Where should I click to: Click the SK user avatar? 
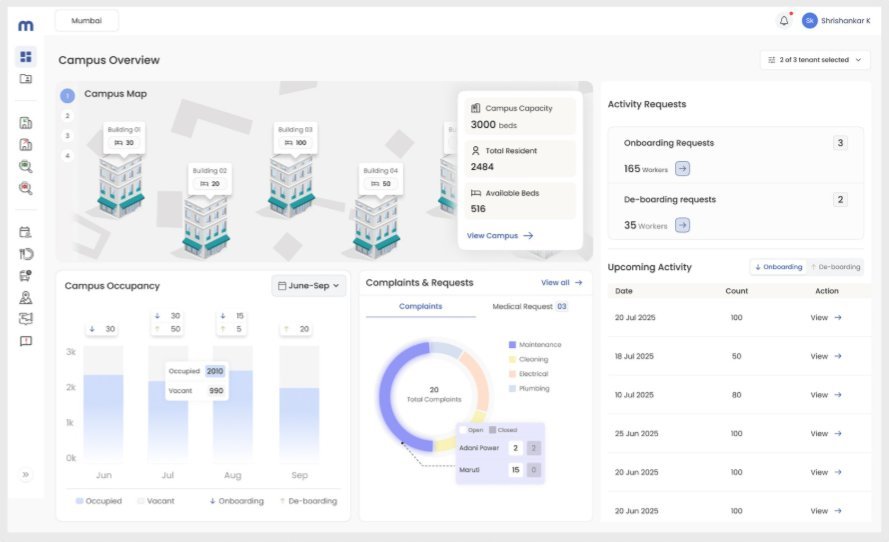point(810,20)
